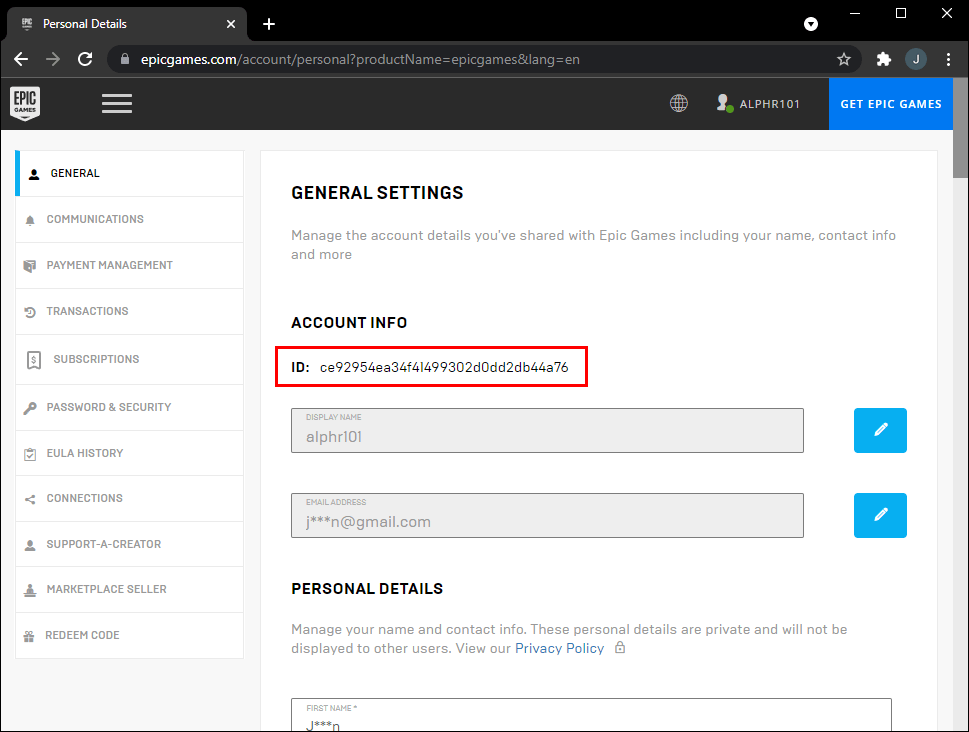
Task: Click the key icon beside Password & Security
Action: [30, 408]
